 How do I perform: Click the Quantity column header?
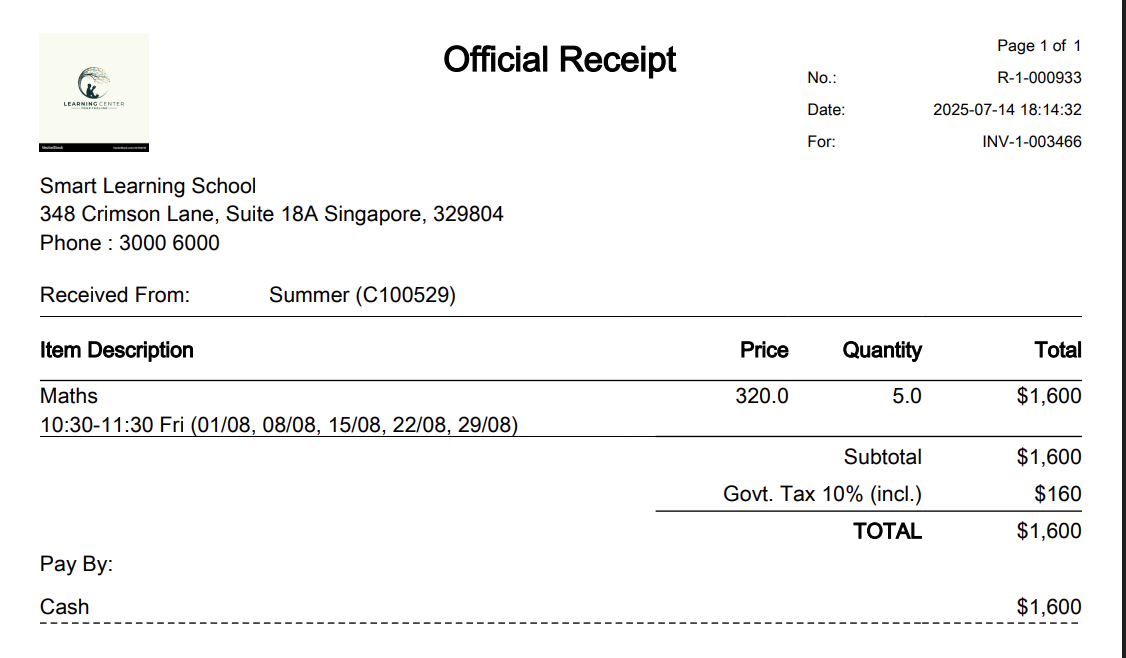click(882, 351)
